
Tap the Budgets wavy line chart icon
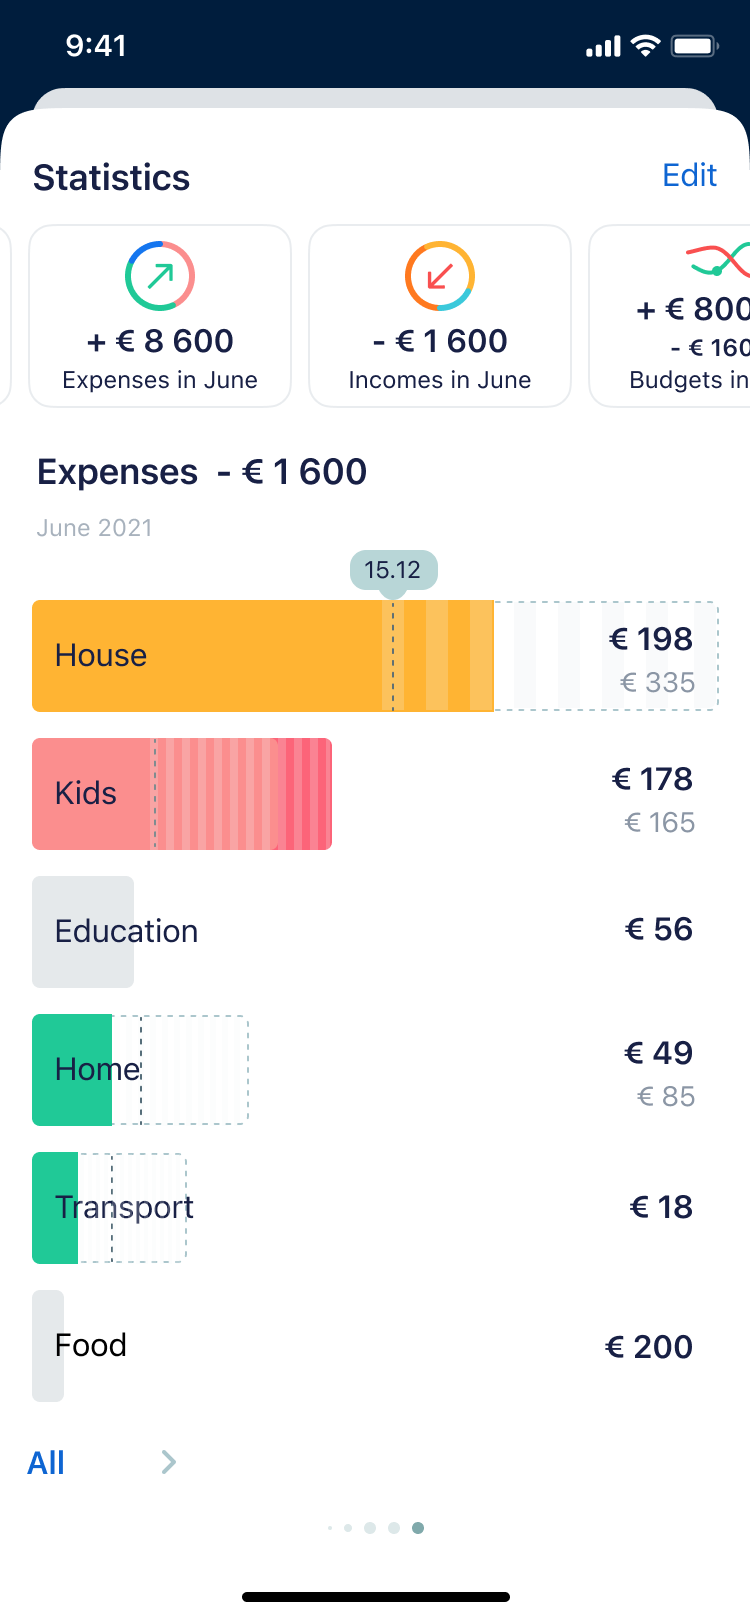coord(718,261)
